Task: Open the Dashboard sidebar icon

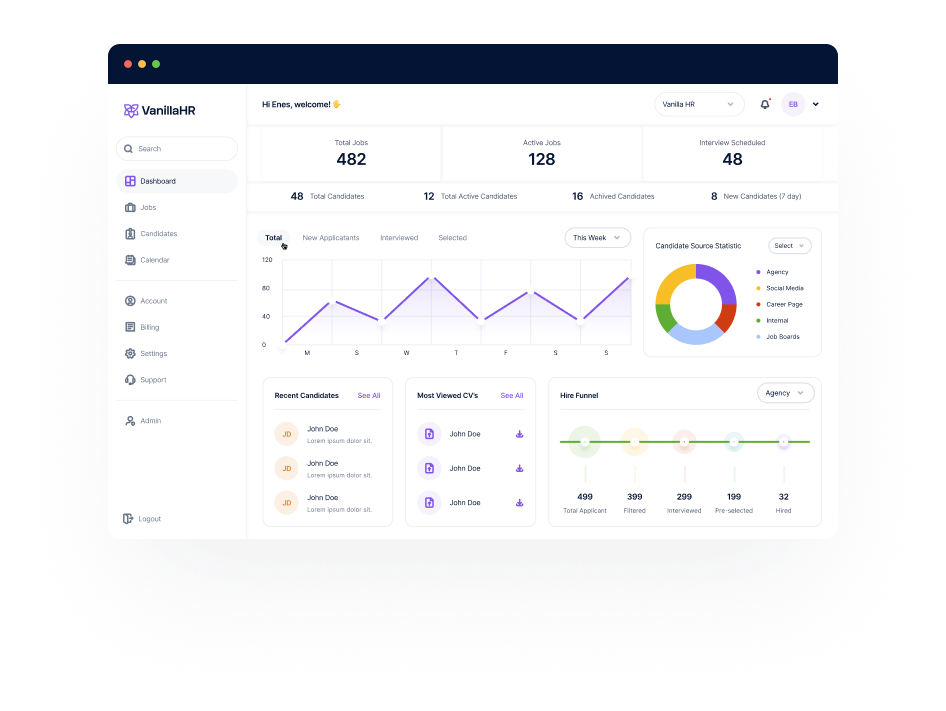Action: pos(130,181)
